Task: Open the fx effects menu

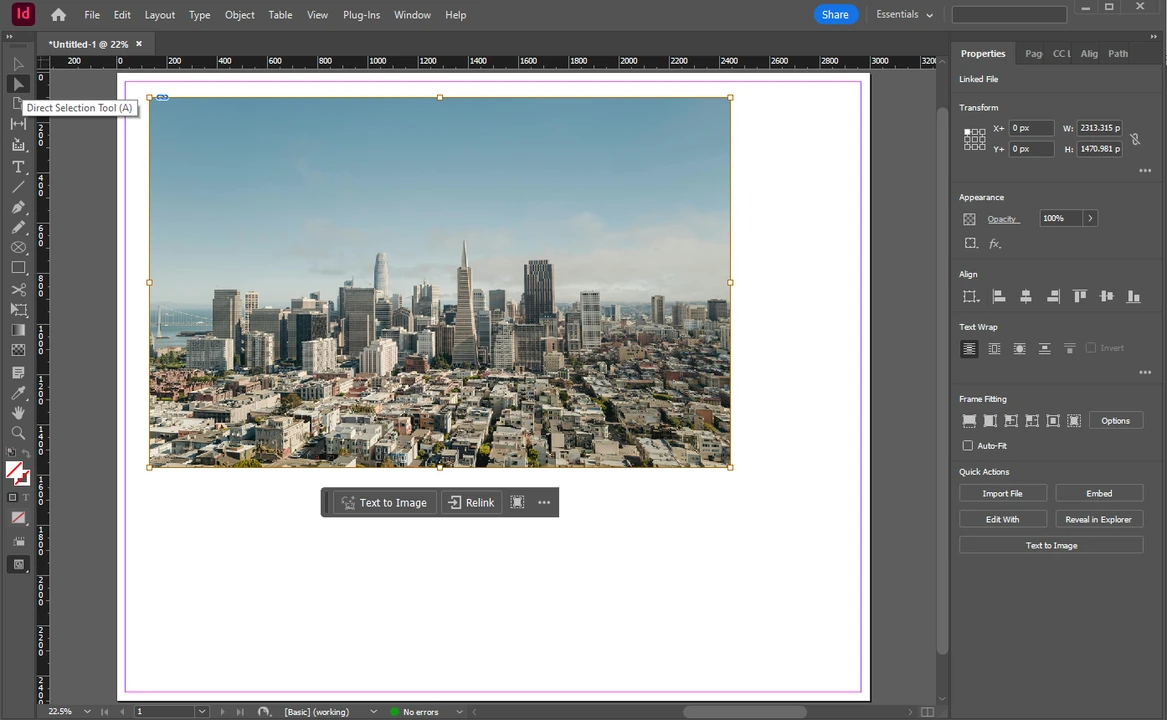Action: click(x=994, y=243)
